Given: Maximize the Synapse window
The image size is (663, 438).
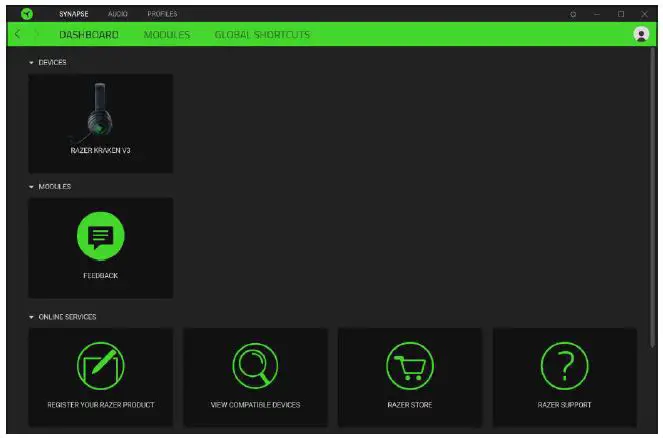Looking at the screenshot, I should click(621, 14).
